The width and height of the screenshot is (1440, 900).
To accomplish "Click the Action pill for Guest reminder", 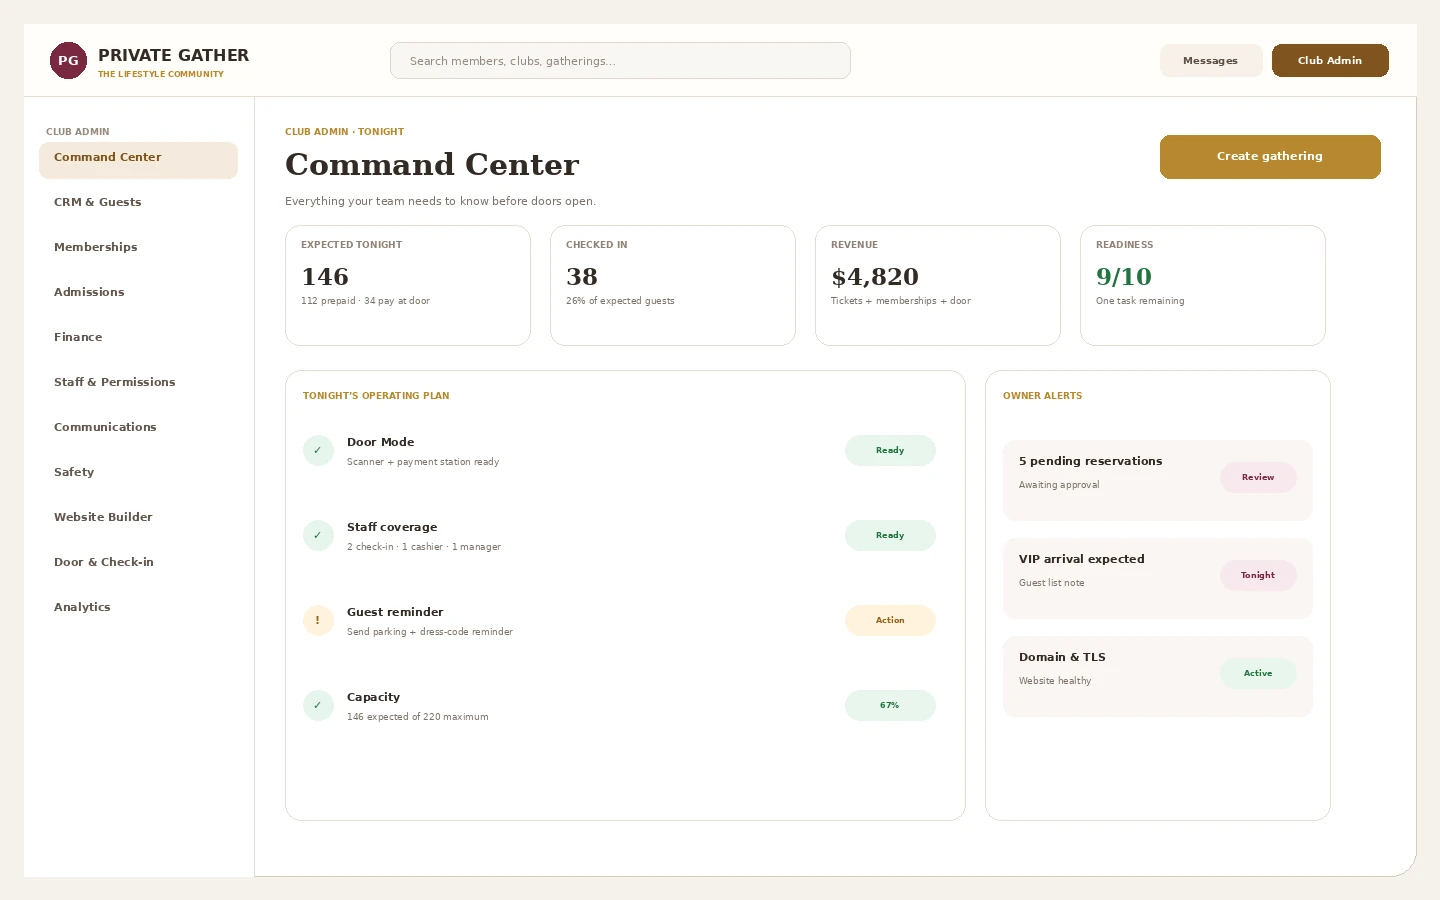I will point(890,621).
